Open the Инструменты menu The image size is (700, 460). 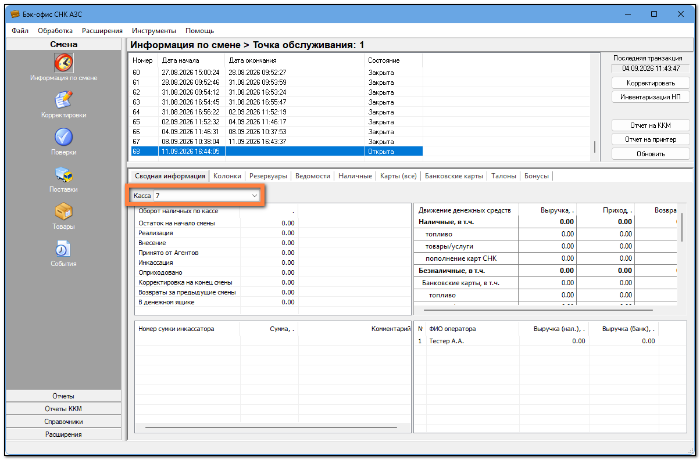pyautogui.click(x=154, y=31)
